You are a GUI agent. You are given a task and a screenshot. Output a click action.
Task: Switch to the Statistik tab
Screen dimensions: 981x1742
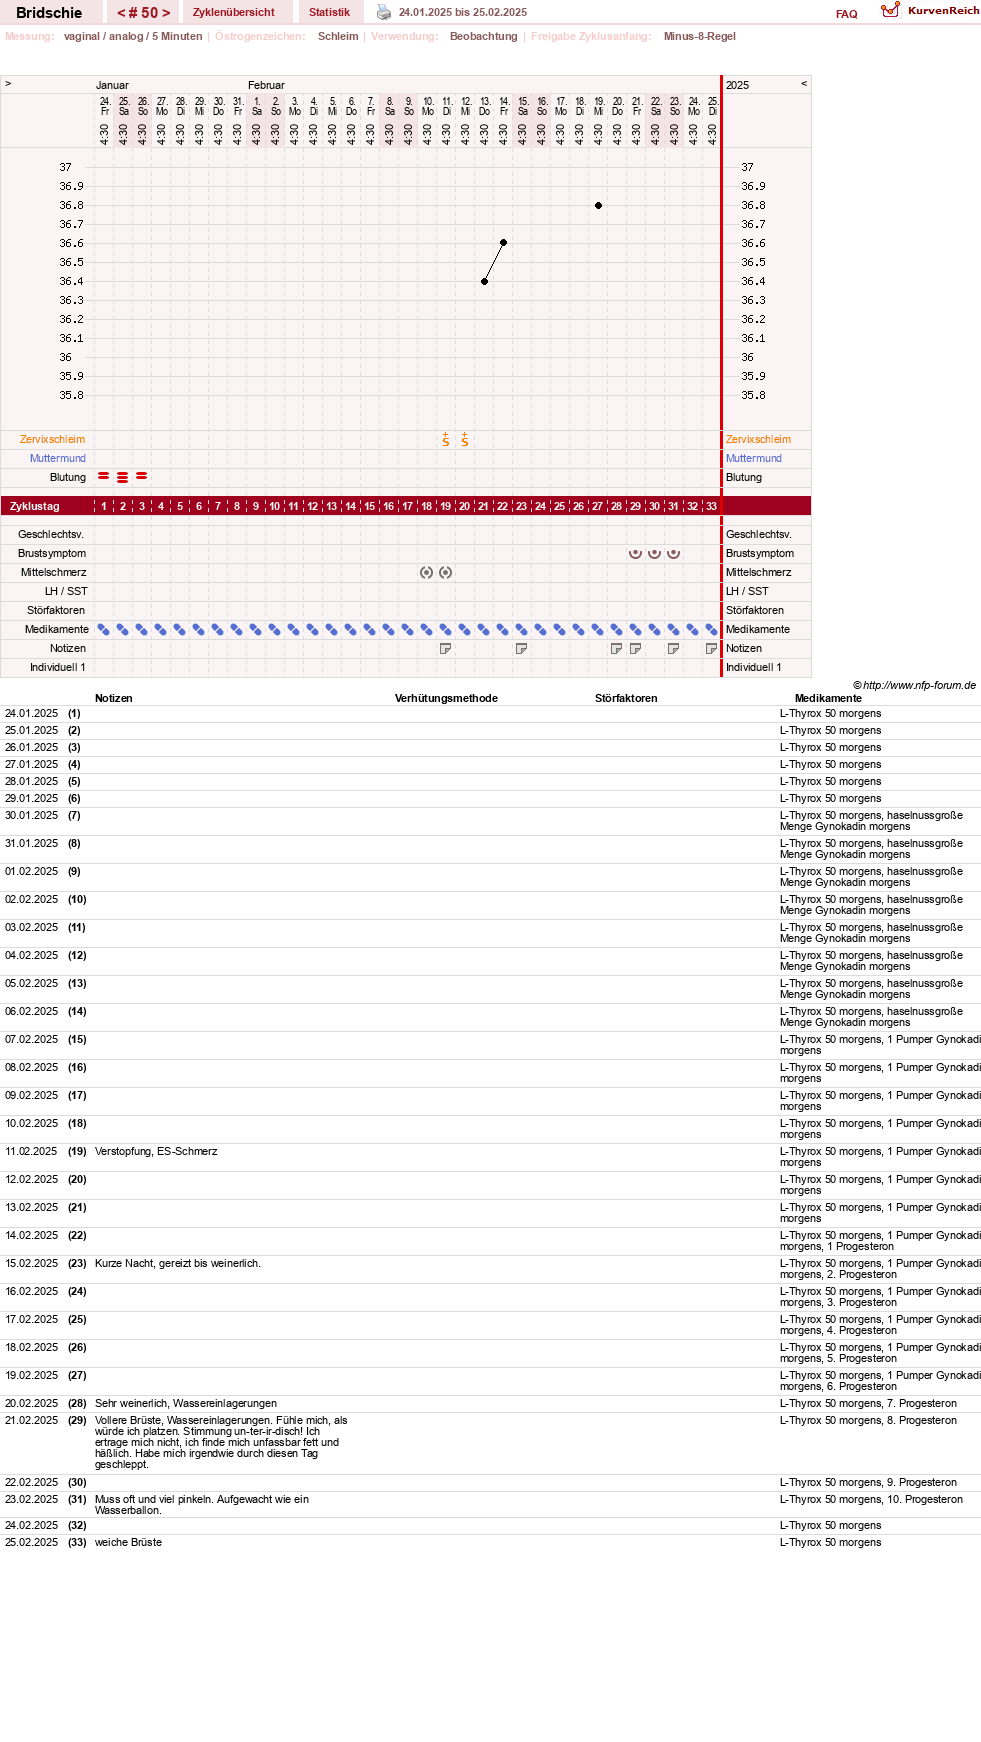click(x=329, y=12)
